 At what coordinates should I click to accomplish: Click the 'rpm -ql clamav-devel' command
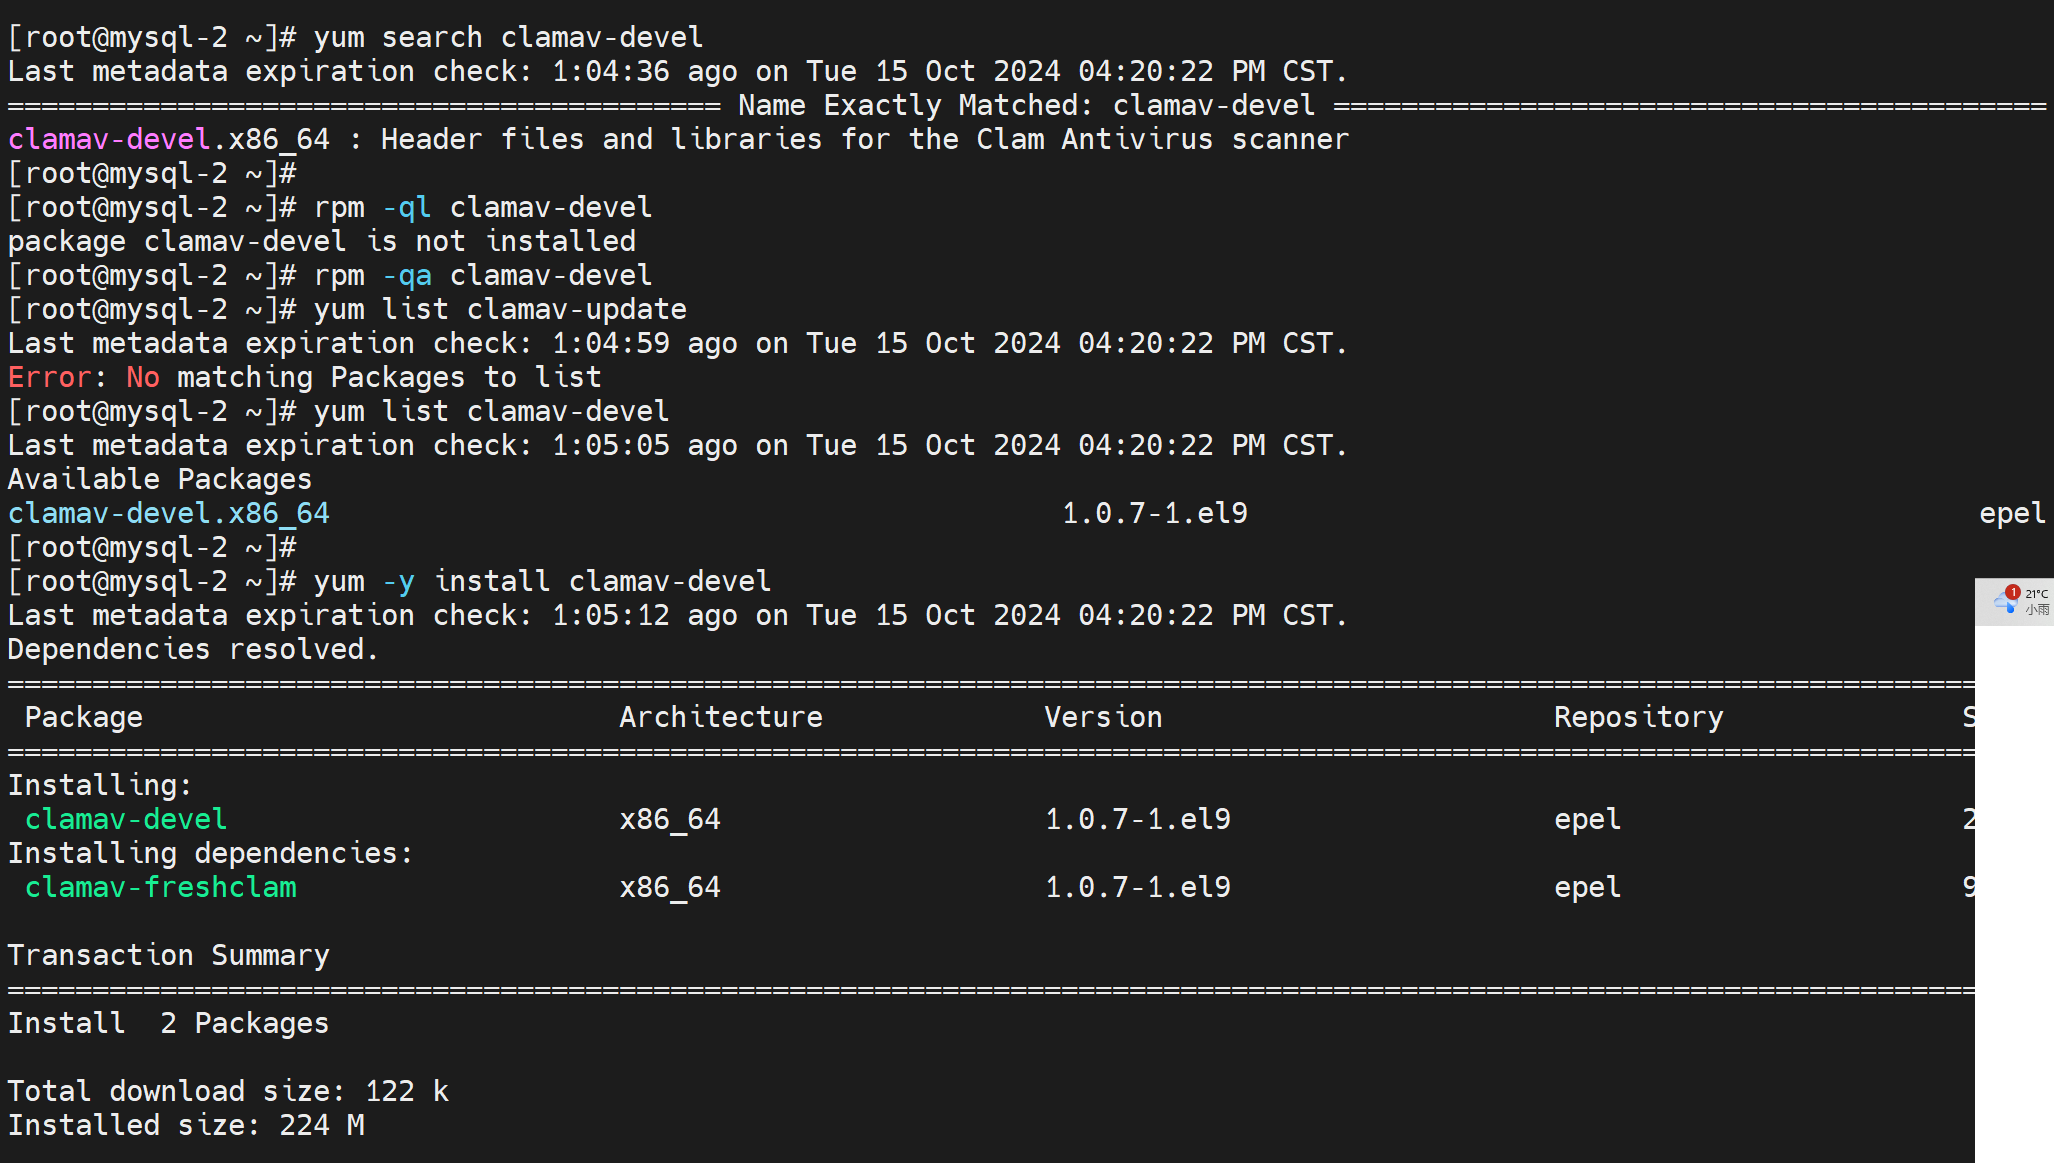482,207
